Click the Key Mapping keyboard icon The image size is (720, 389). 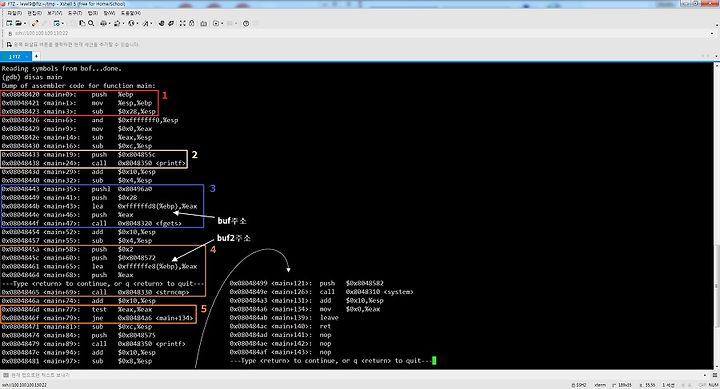(203, 23)
